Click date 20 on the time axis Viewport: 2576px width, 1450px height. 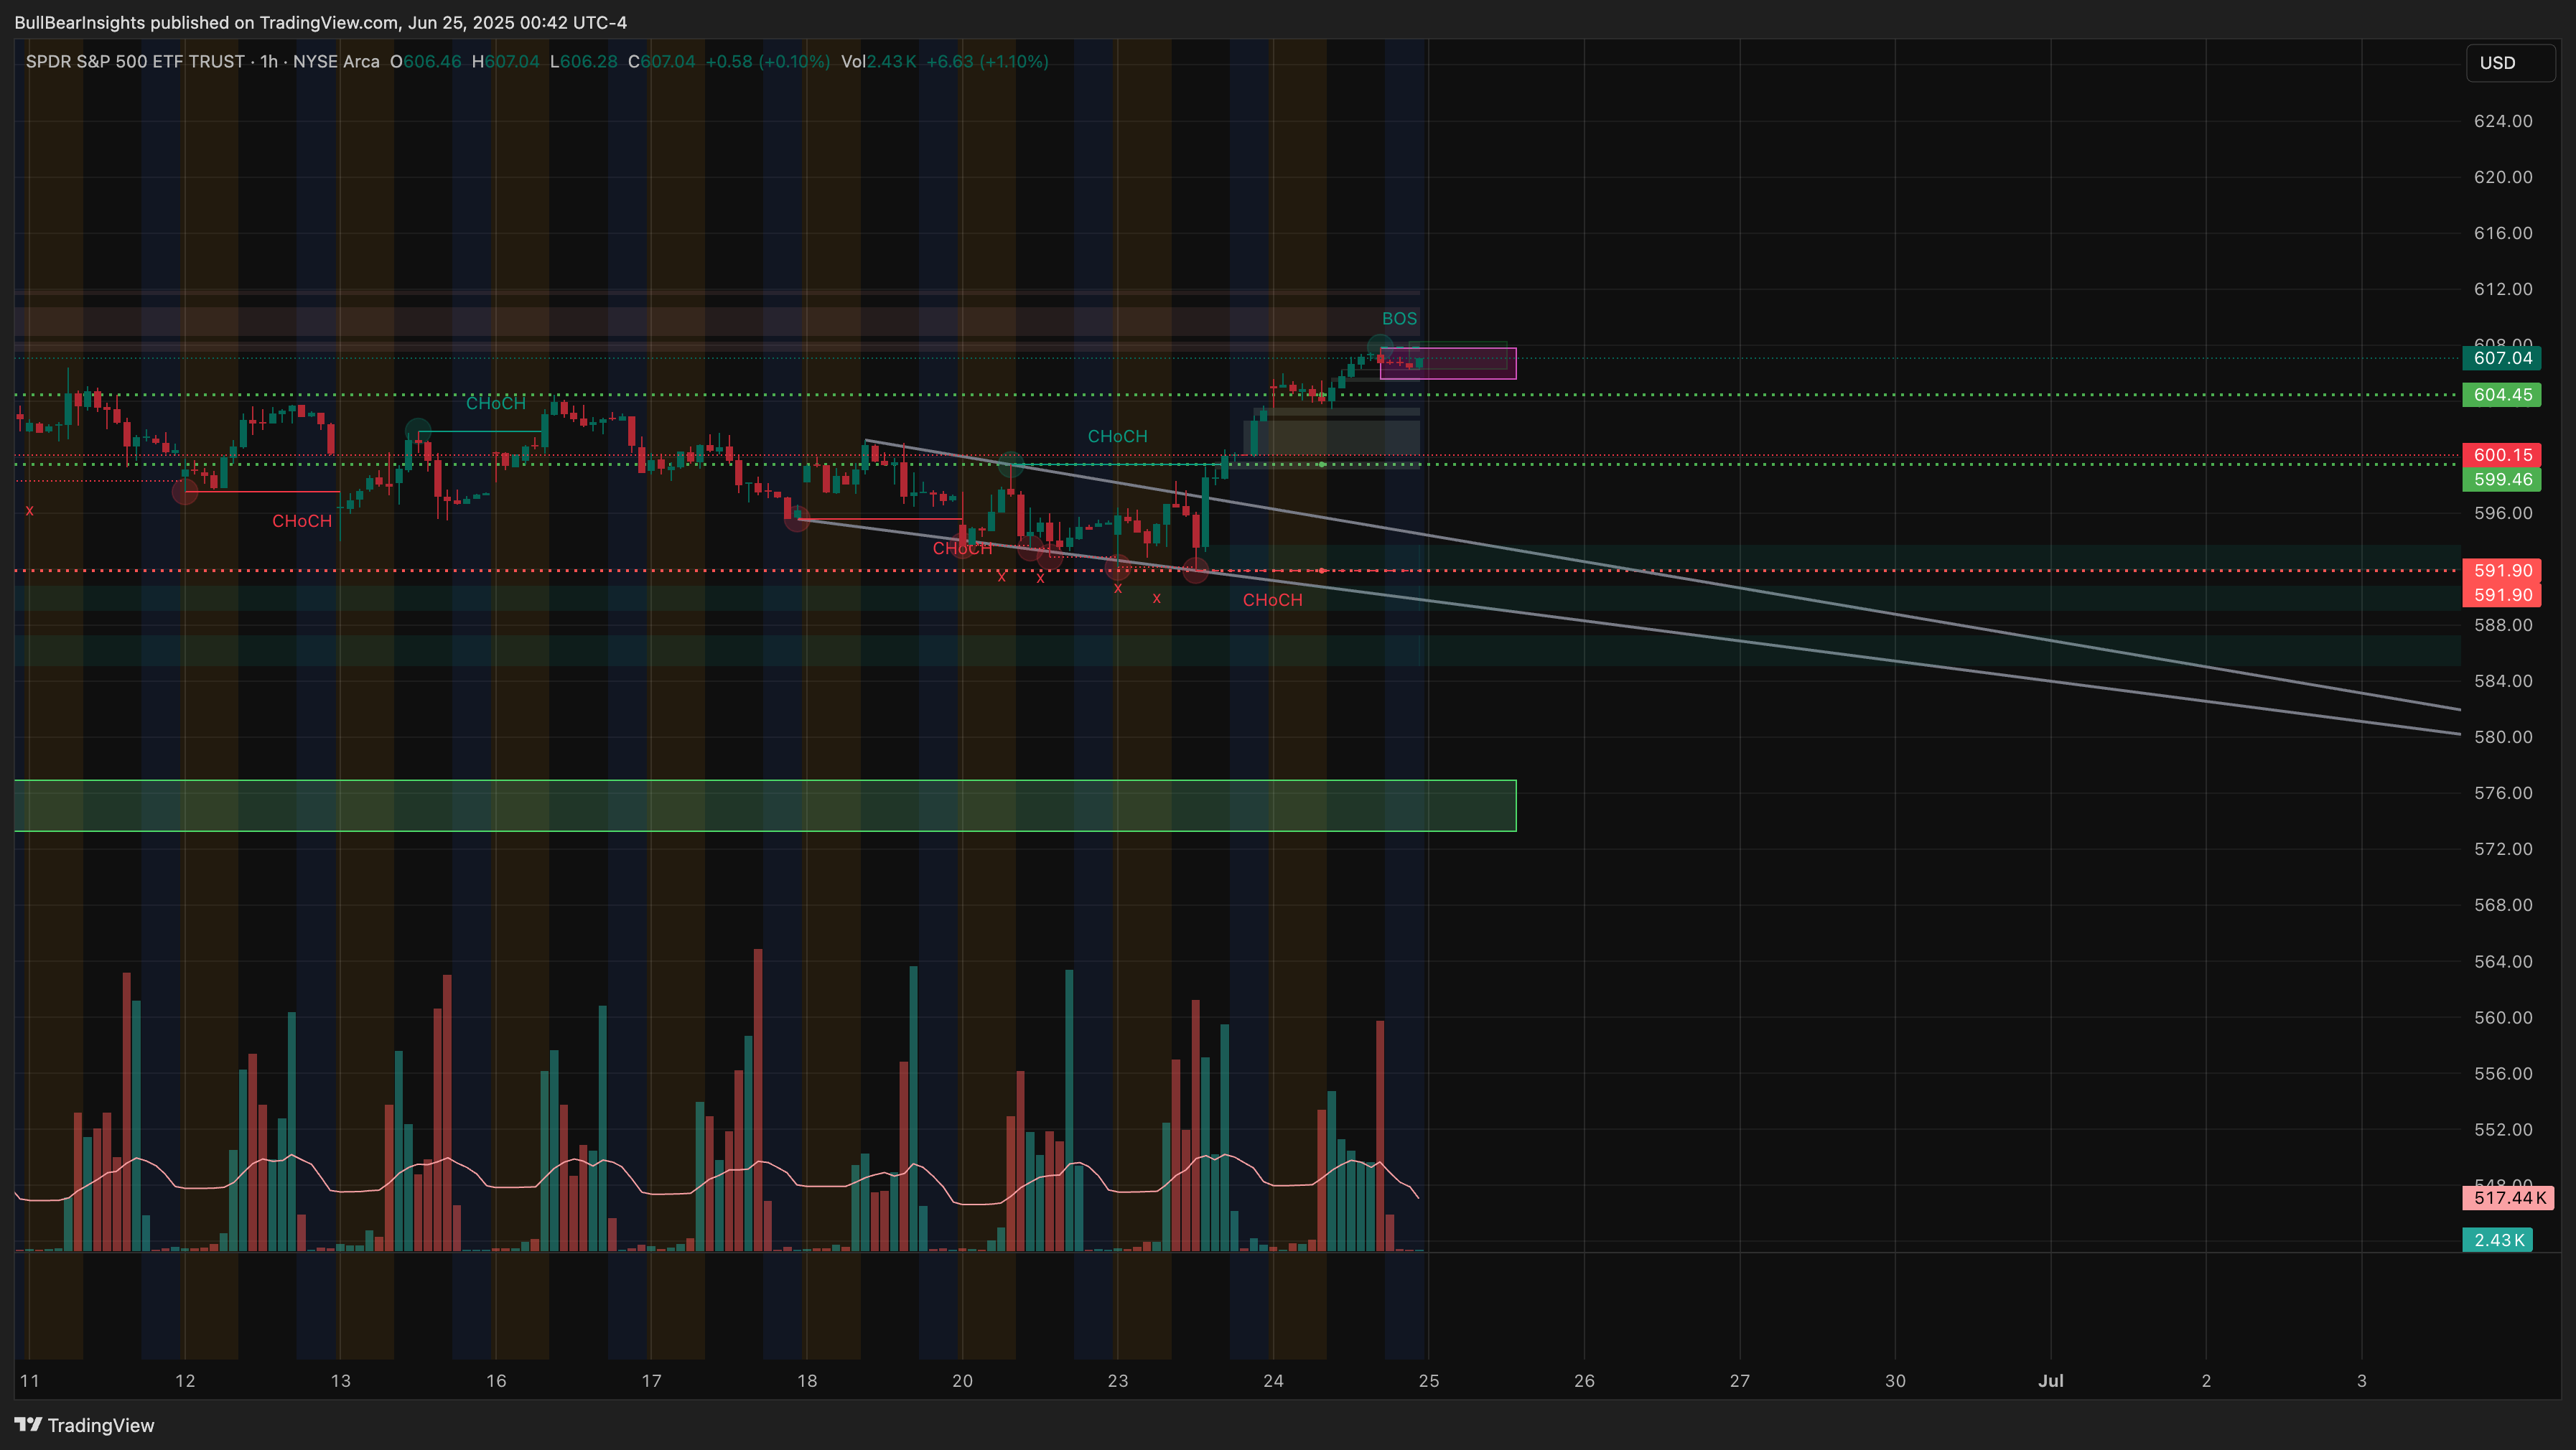(x=962, y=1381)
